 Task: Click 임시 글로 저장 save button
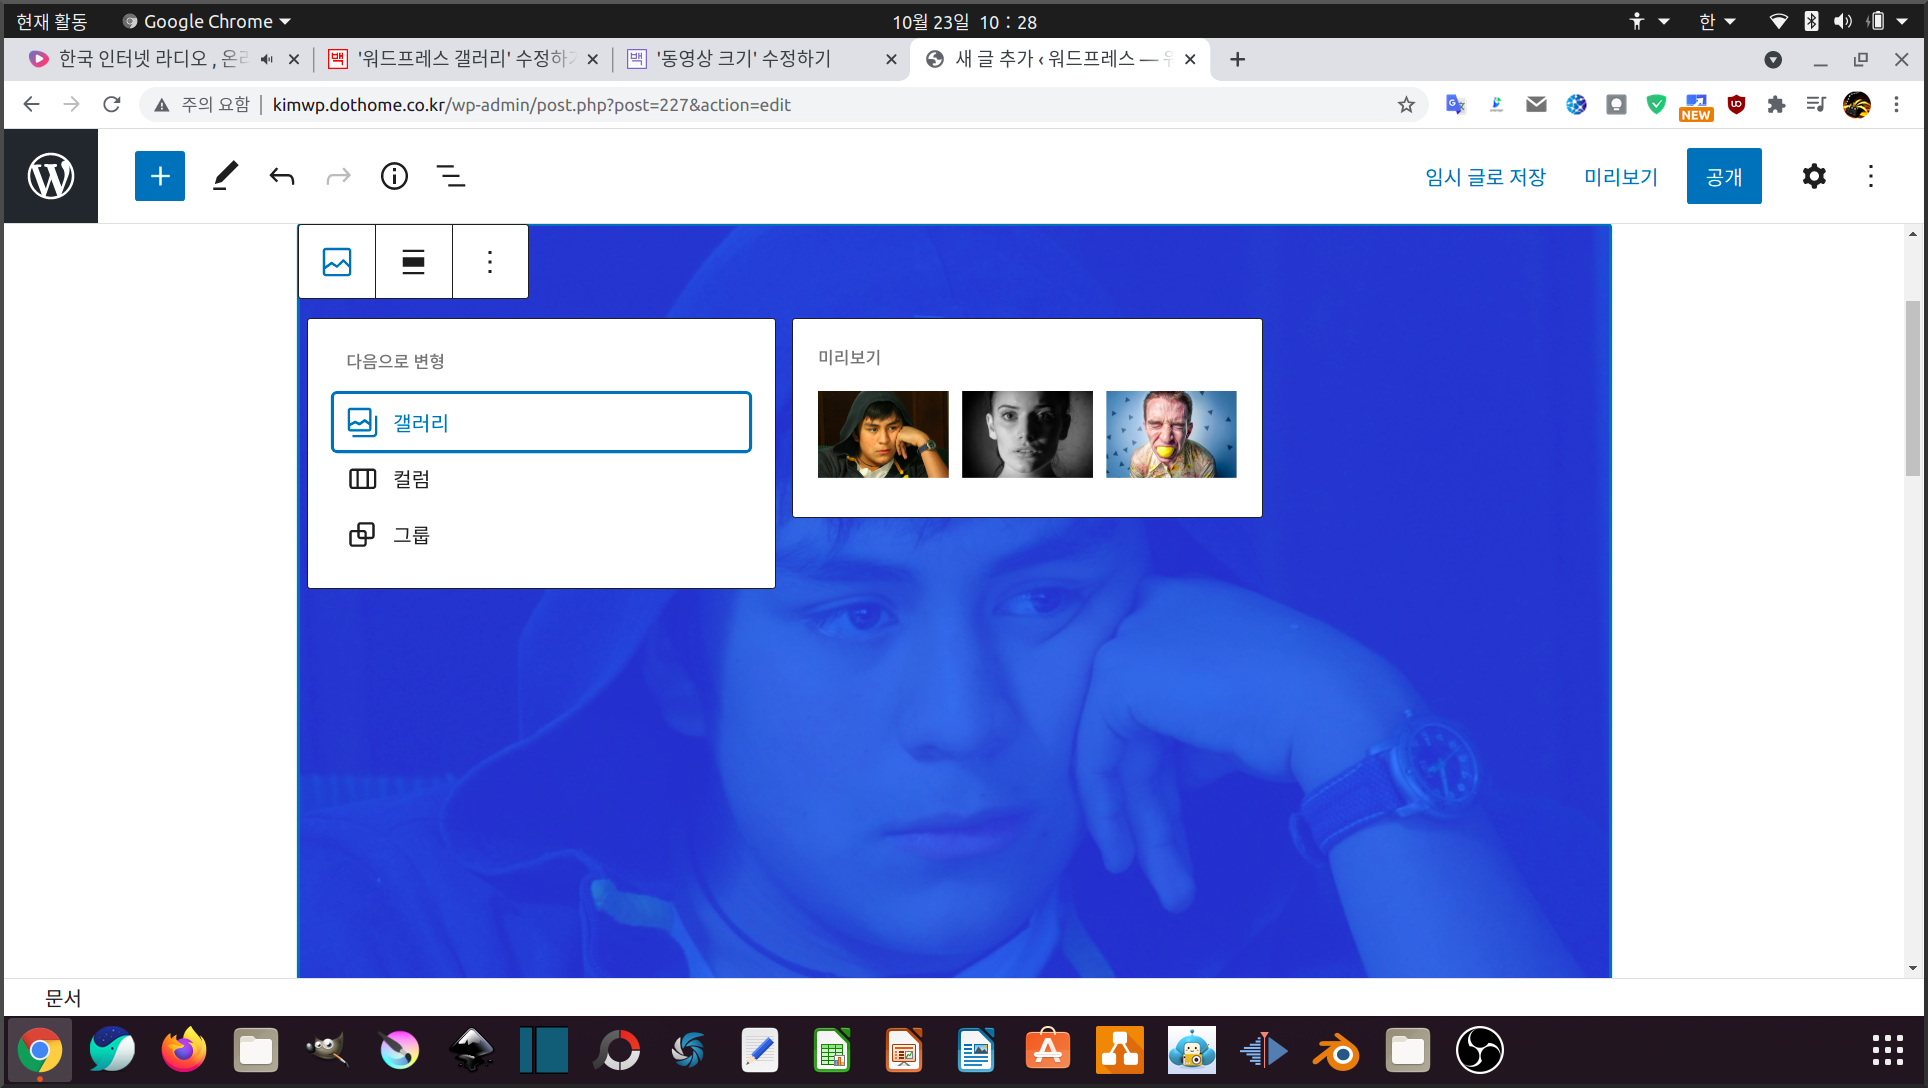click(x=1486, y=176)
